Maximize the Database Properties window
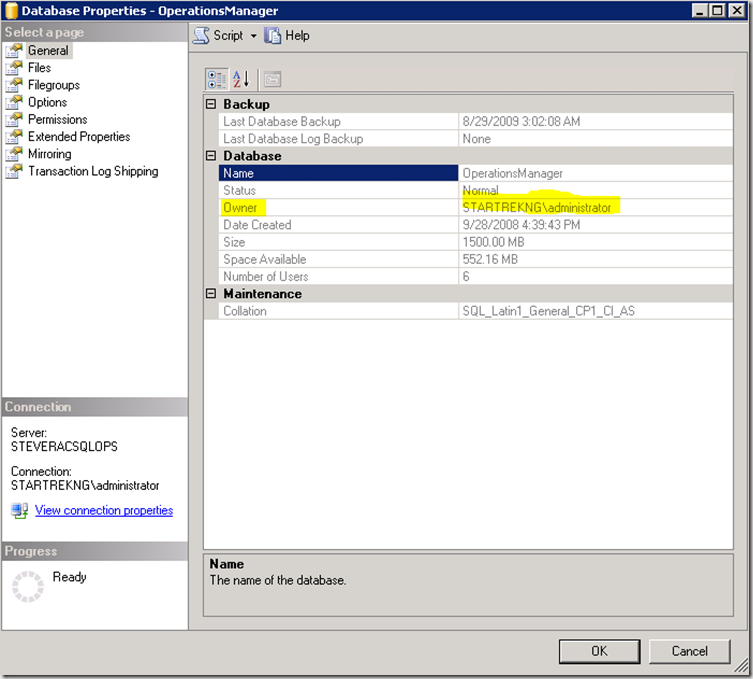Viewport: 753px width, 679px height. pos(717,10)
